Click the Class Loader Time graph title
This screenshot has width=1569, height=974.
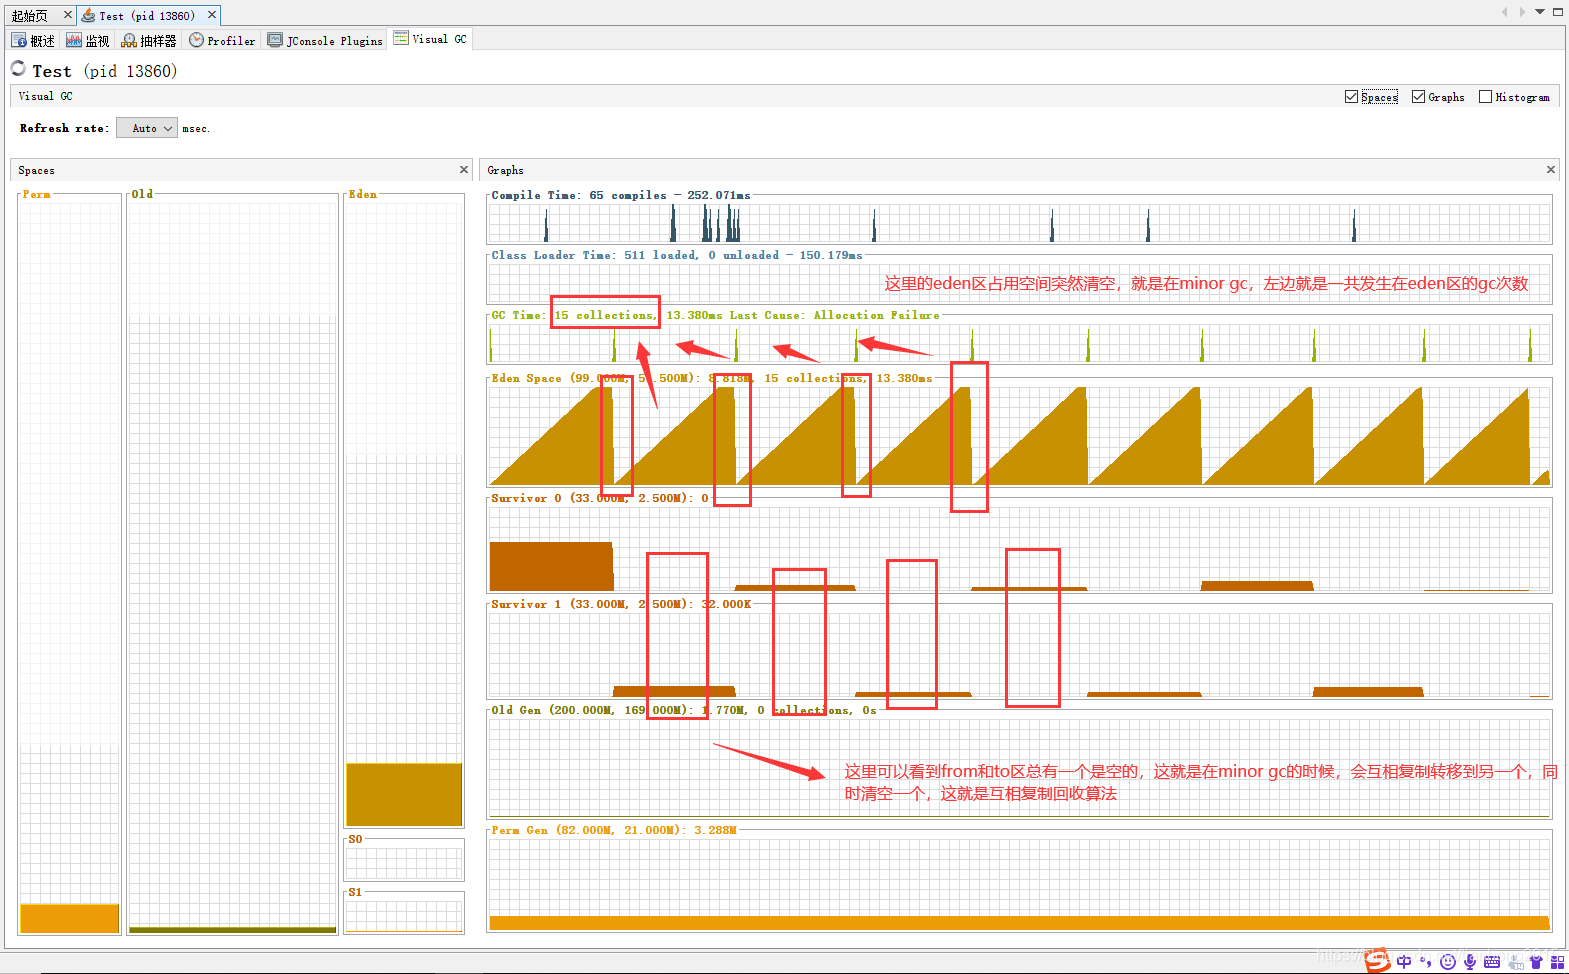coord(676,255)
